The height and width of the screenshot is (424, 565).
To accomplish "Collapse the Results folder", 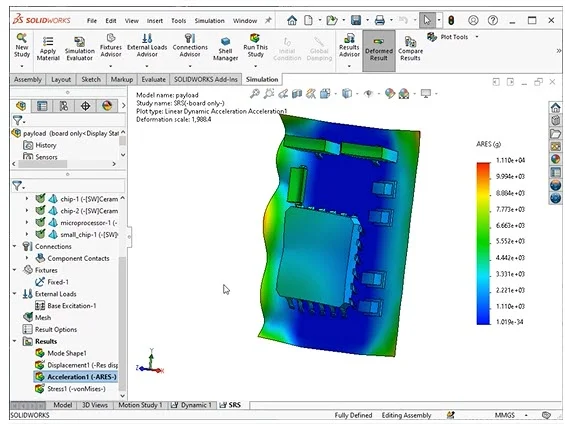I will coord(15,341).
